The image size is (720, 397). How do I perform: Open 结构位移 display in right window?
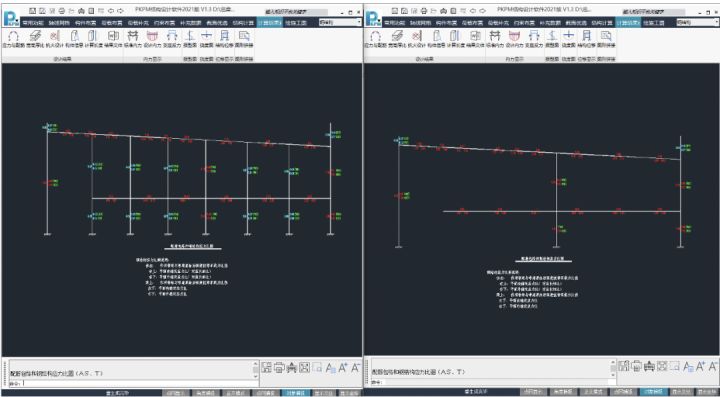(586, 39)
